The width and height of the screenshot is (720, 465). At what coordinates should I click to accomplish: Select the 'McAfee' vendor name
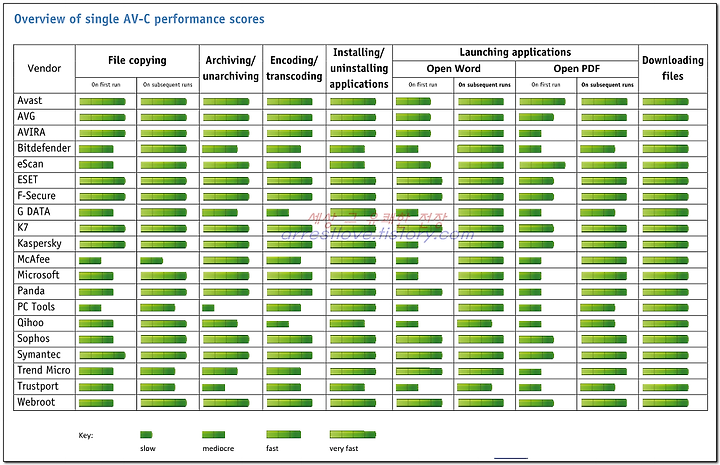[x=34, y=259]
